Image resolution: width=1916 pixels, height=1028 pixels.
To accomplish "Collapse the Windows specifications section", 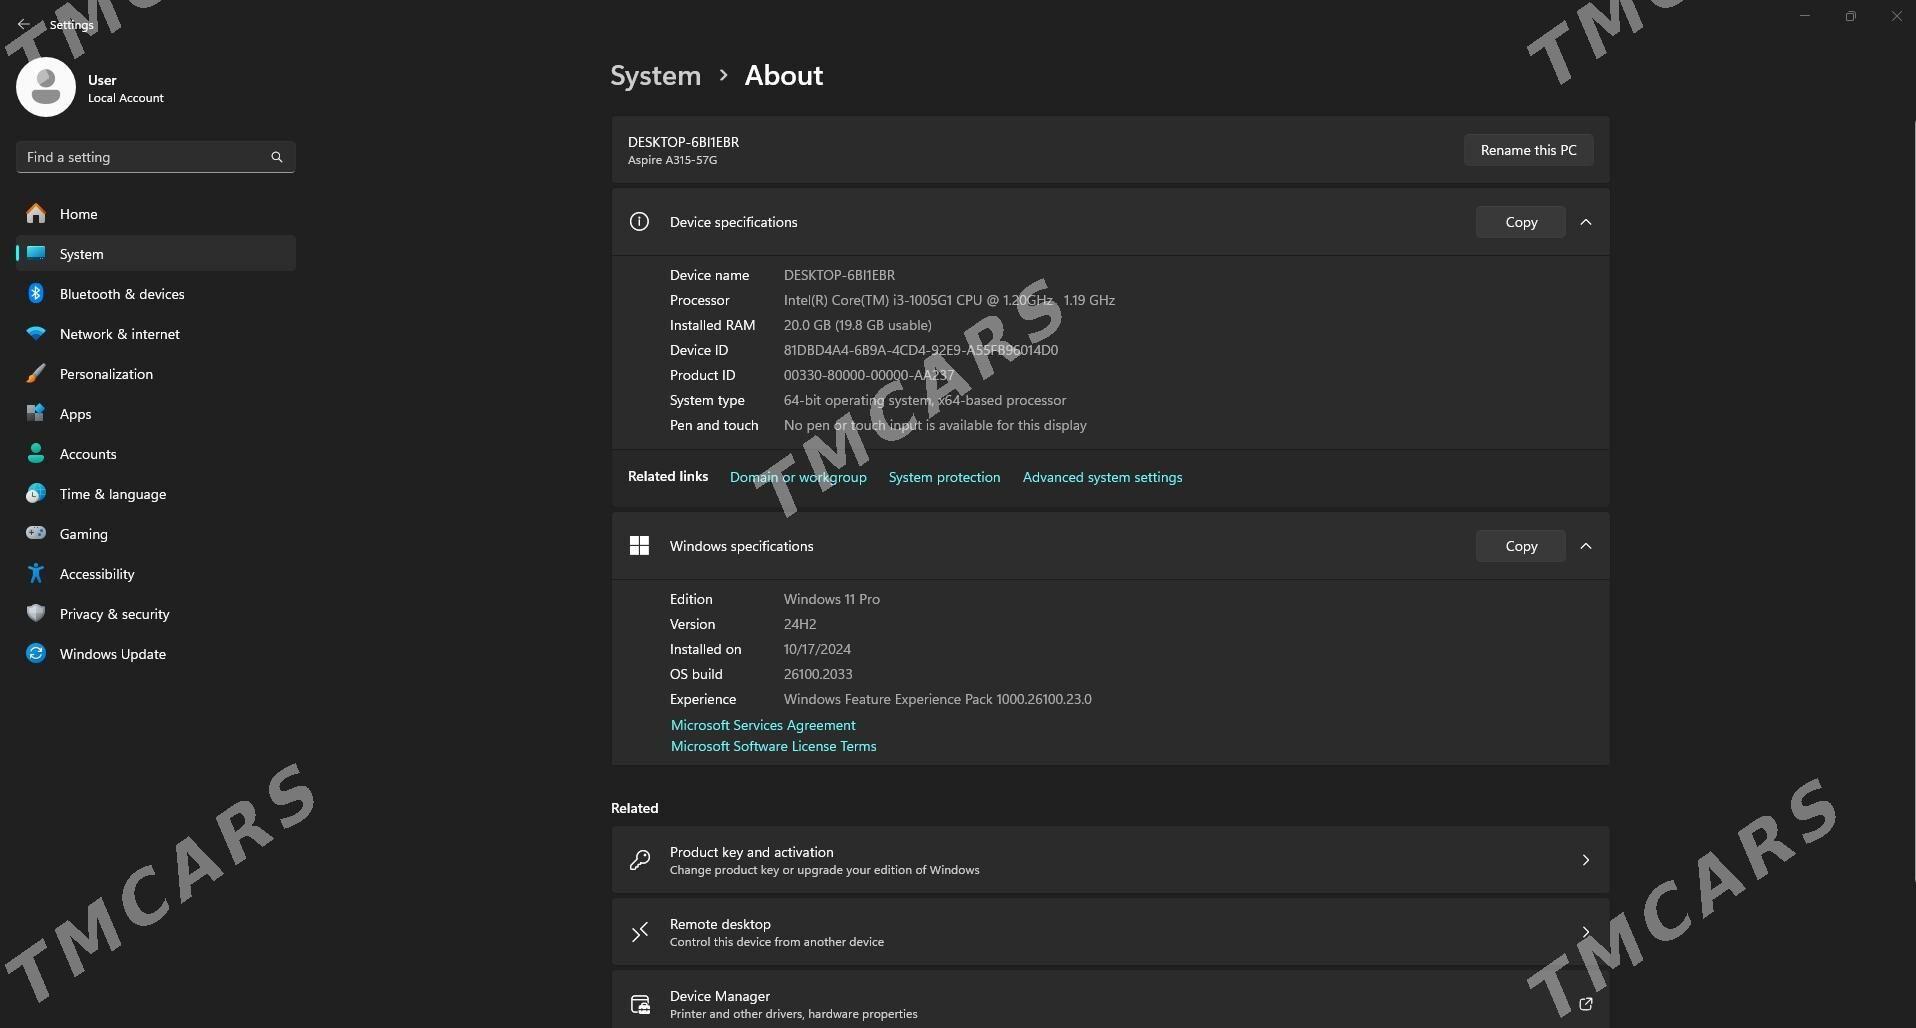I will 1585,546.
